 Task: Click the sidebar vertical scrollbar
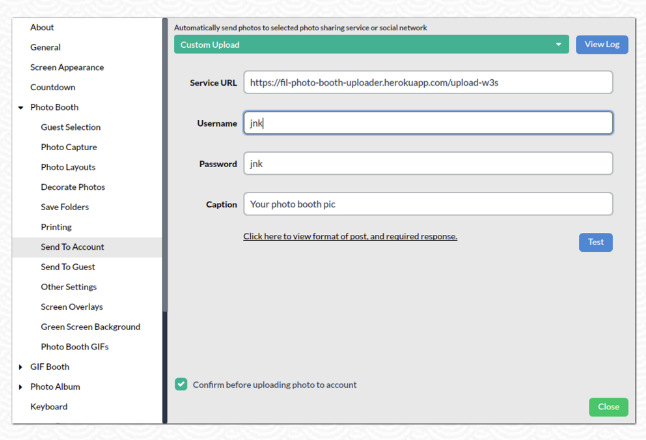tap(165, 165)
